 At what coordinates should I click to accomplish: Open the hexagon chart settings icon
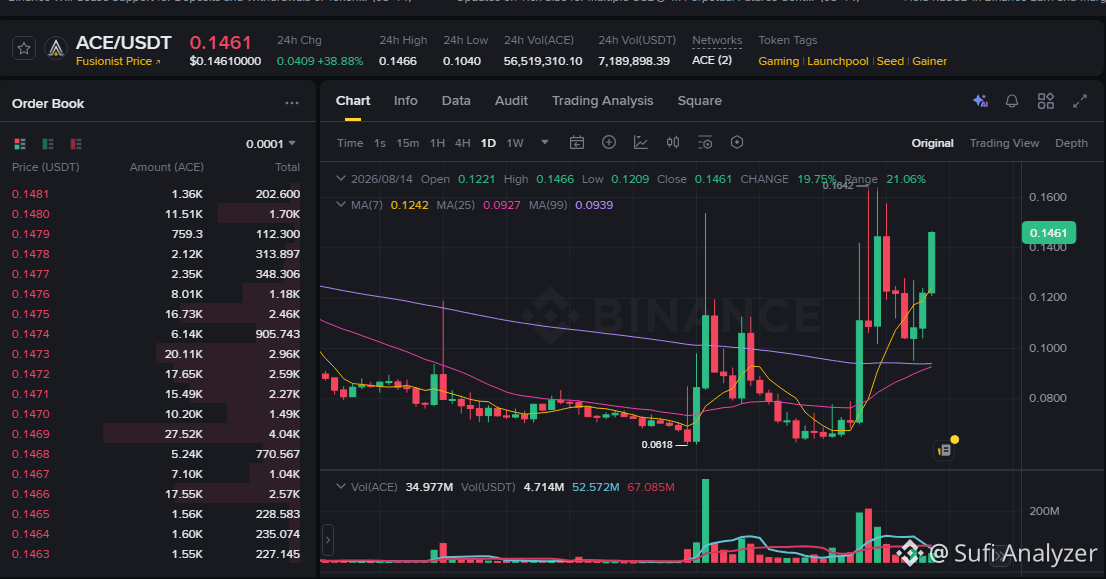point(737,142)
